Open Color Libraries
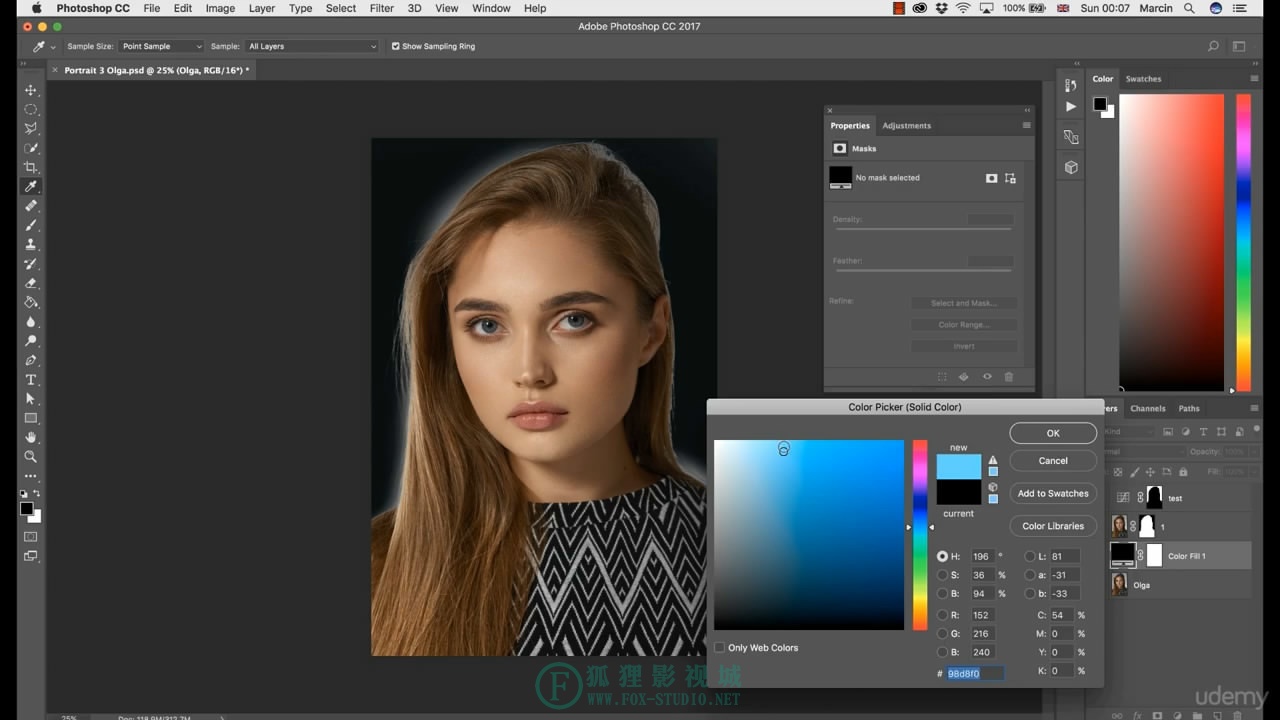Screen dimensions: 1280x720 tap(1053, 526)
